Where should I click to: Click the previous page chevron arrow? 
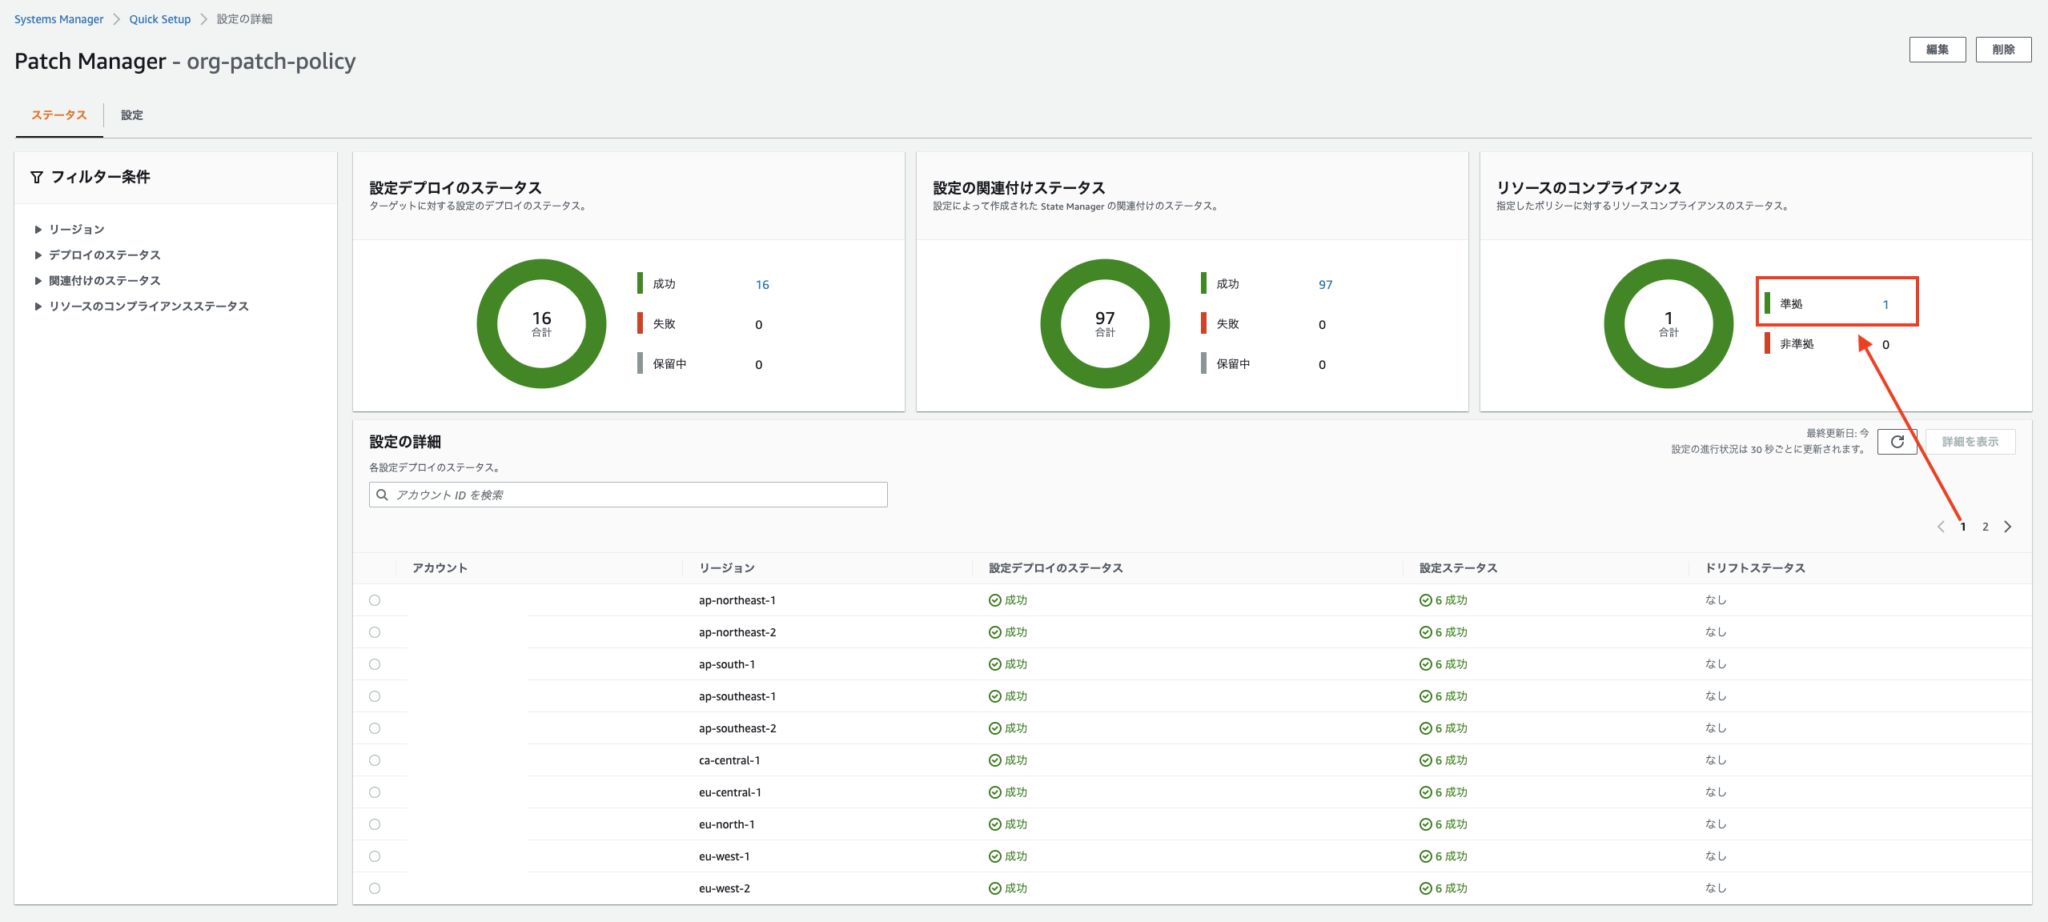pyautogui.click(x=1940, y=526)
